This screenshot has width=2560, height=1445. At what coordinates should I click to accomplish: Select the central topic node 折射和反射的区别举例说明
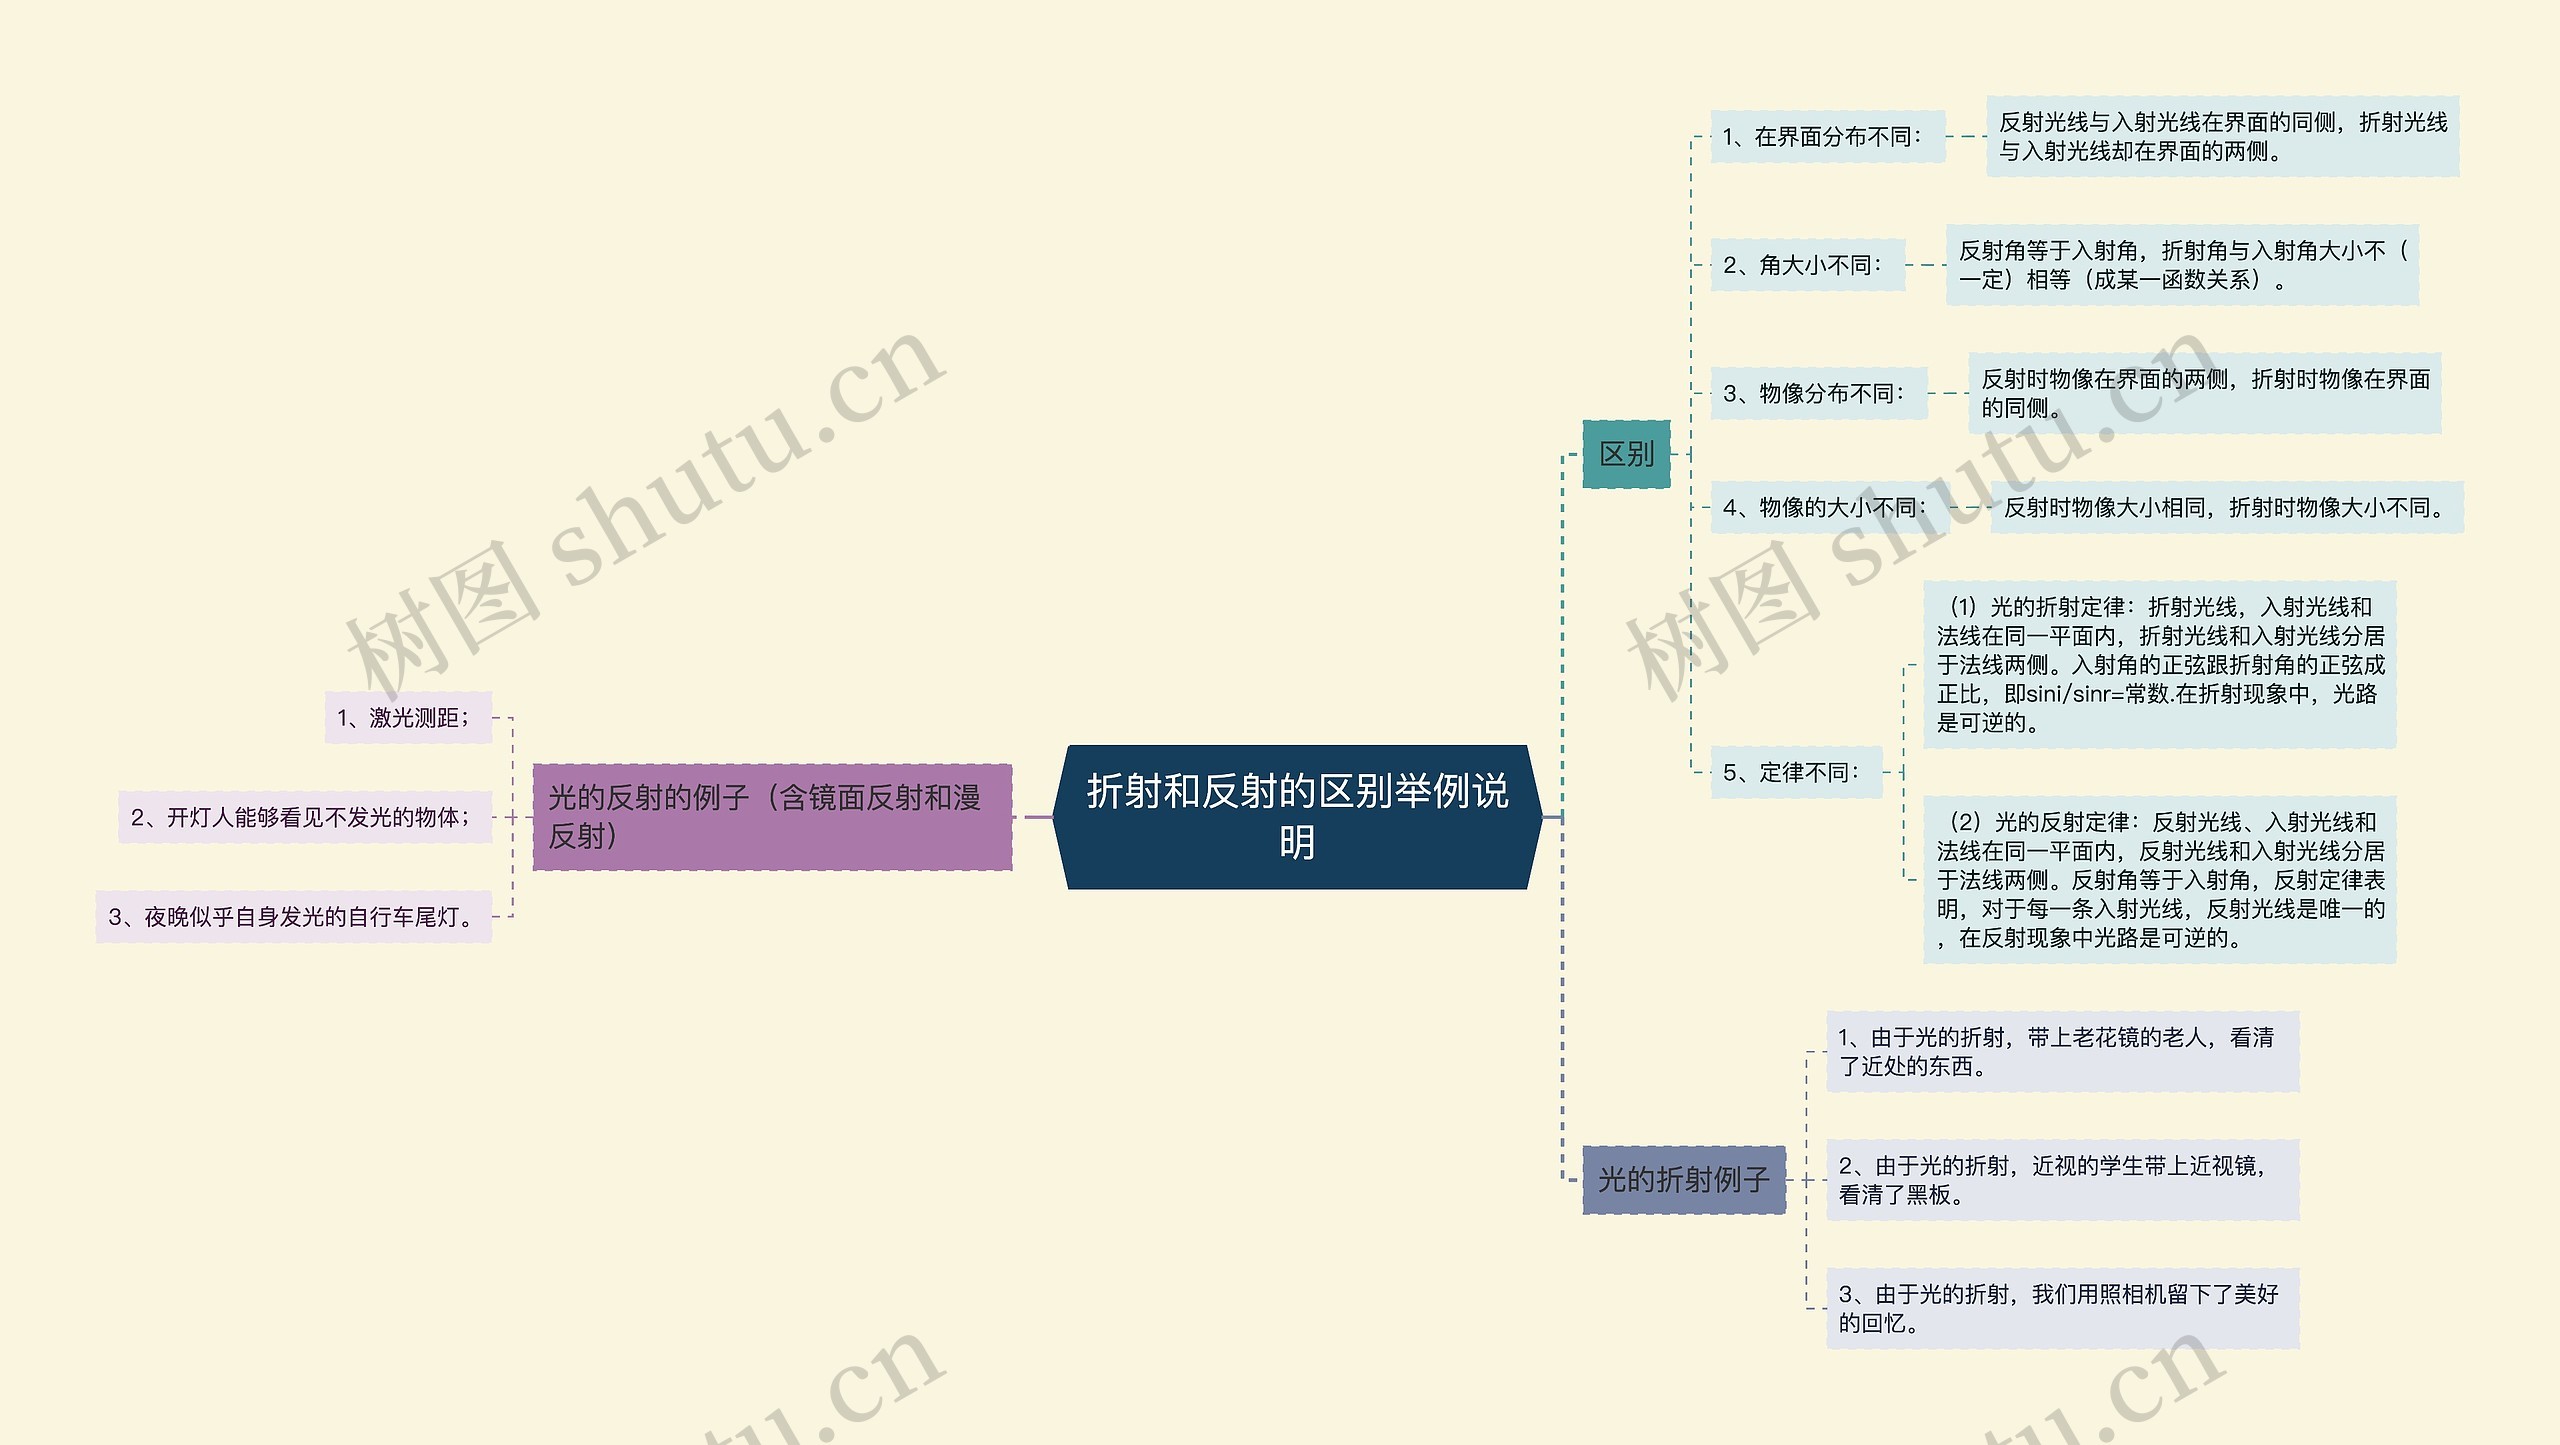click(1297, 816)
